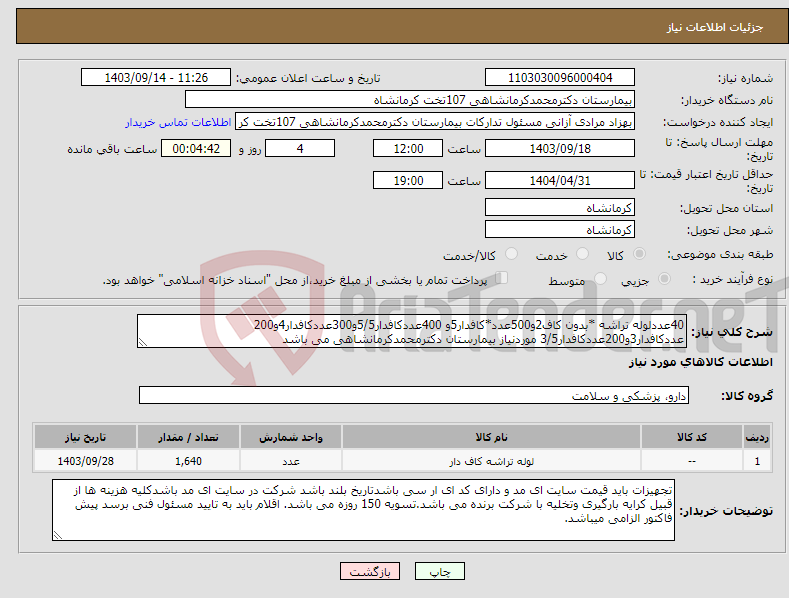Click the گروه کالا field دارو، پزشکی و سلامت
This screenshot has width=789, height=598.
click(x=414, y=396)
